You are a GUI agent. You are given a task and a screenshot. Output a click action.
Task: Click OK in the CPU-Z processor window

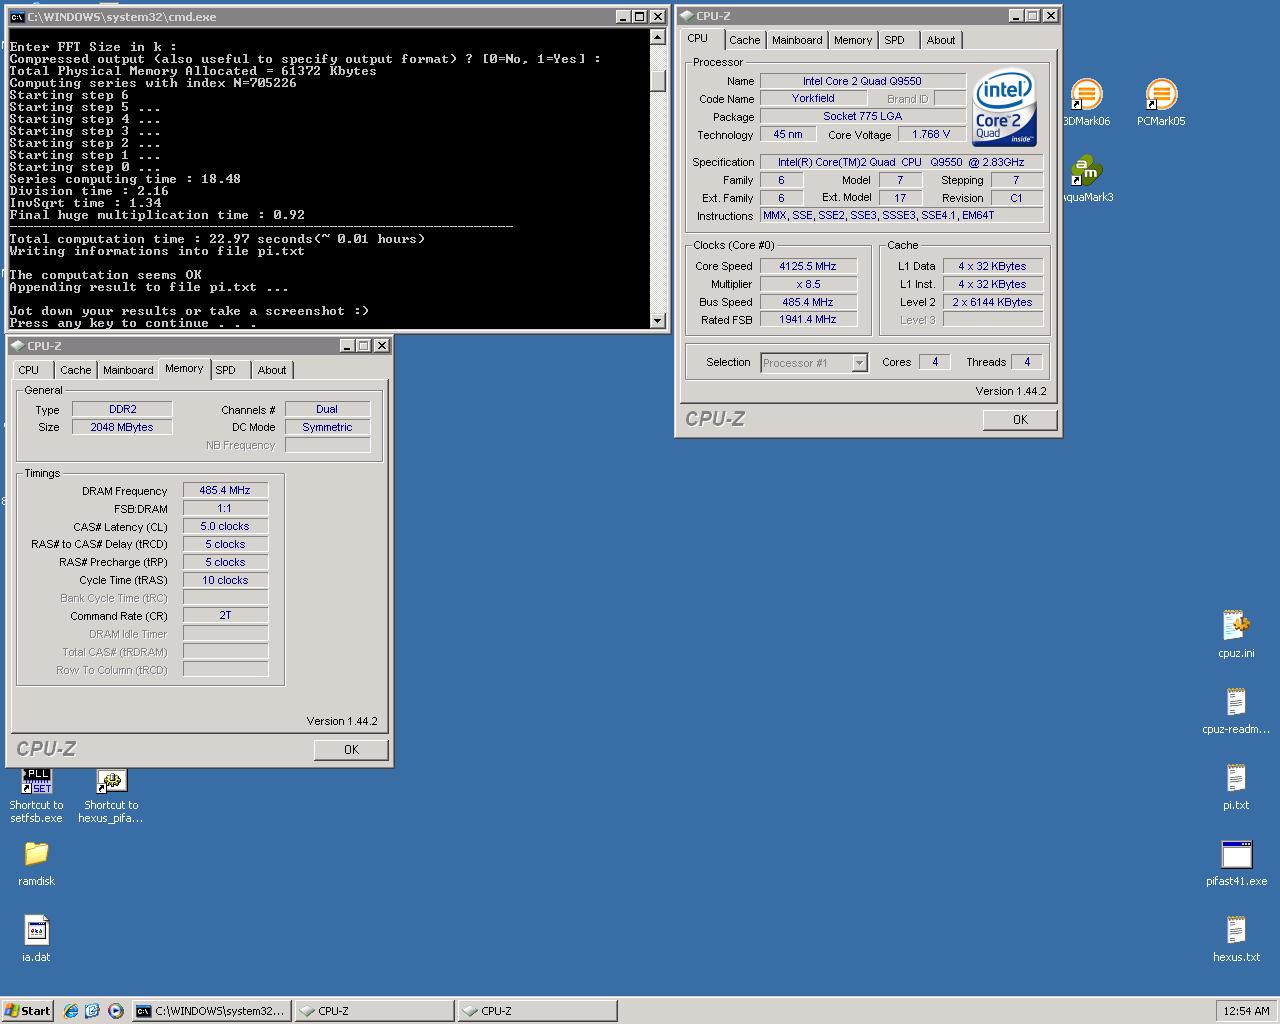pyautogui.click(x=1020, y=420)
